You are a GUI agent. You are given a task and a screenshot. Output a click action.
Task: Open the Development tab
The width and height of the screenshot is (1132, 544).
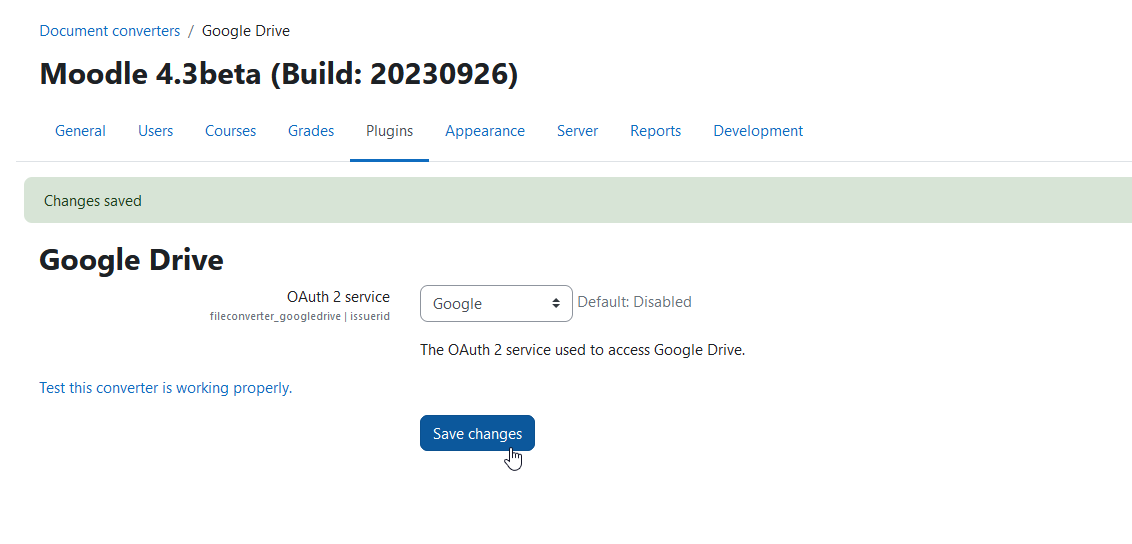point(758,131)
